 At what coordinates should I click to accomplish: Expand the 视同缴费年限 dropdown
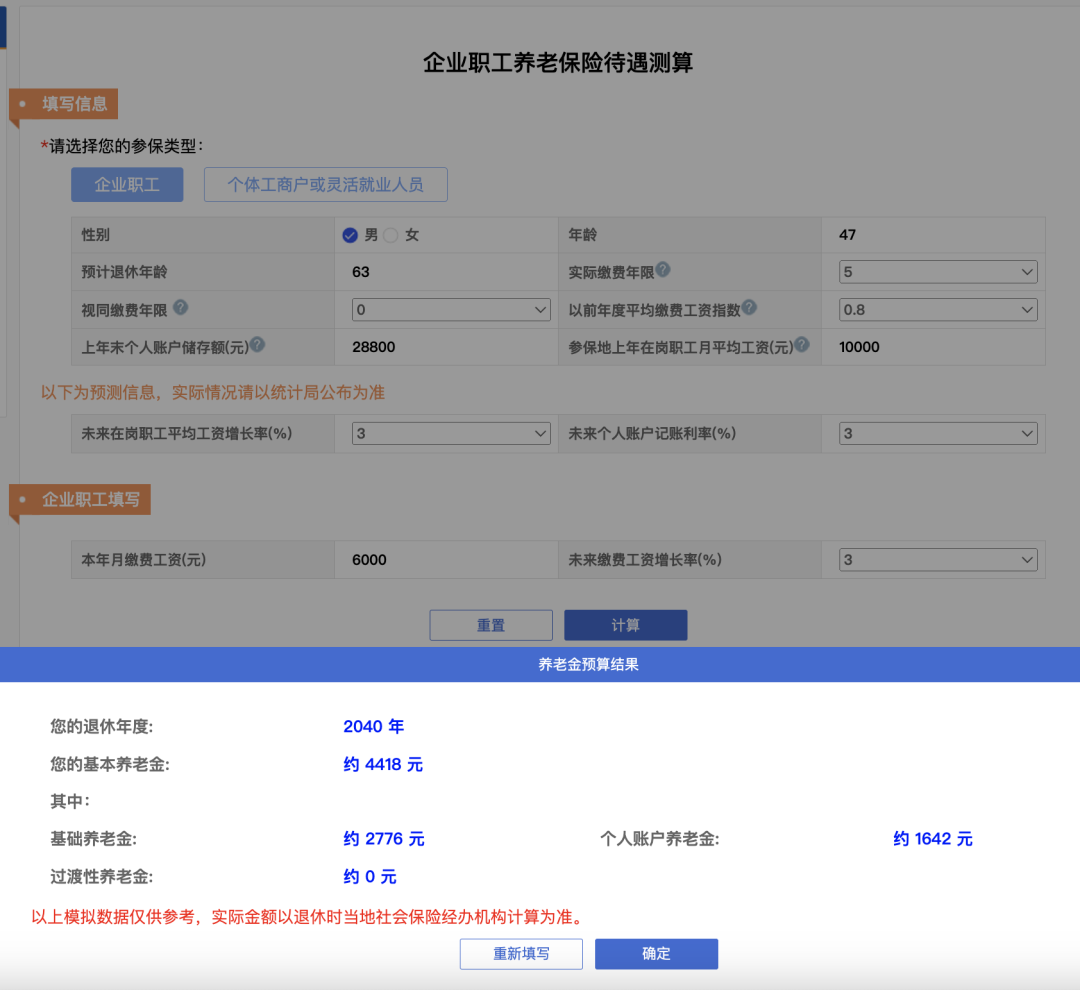pos(451,310)
